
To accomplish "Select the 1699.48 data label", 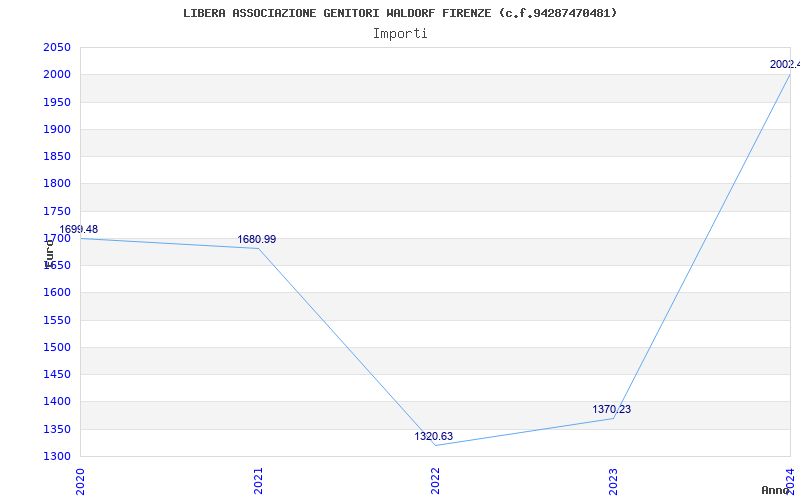I will (x=79, y=230).
